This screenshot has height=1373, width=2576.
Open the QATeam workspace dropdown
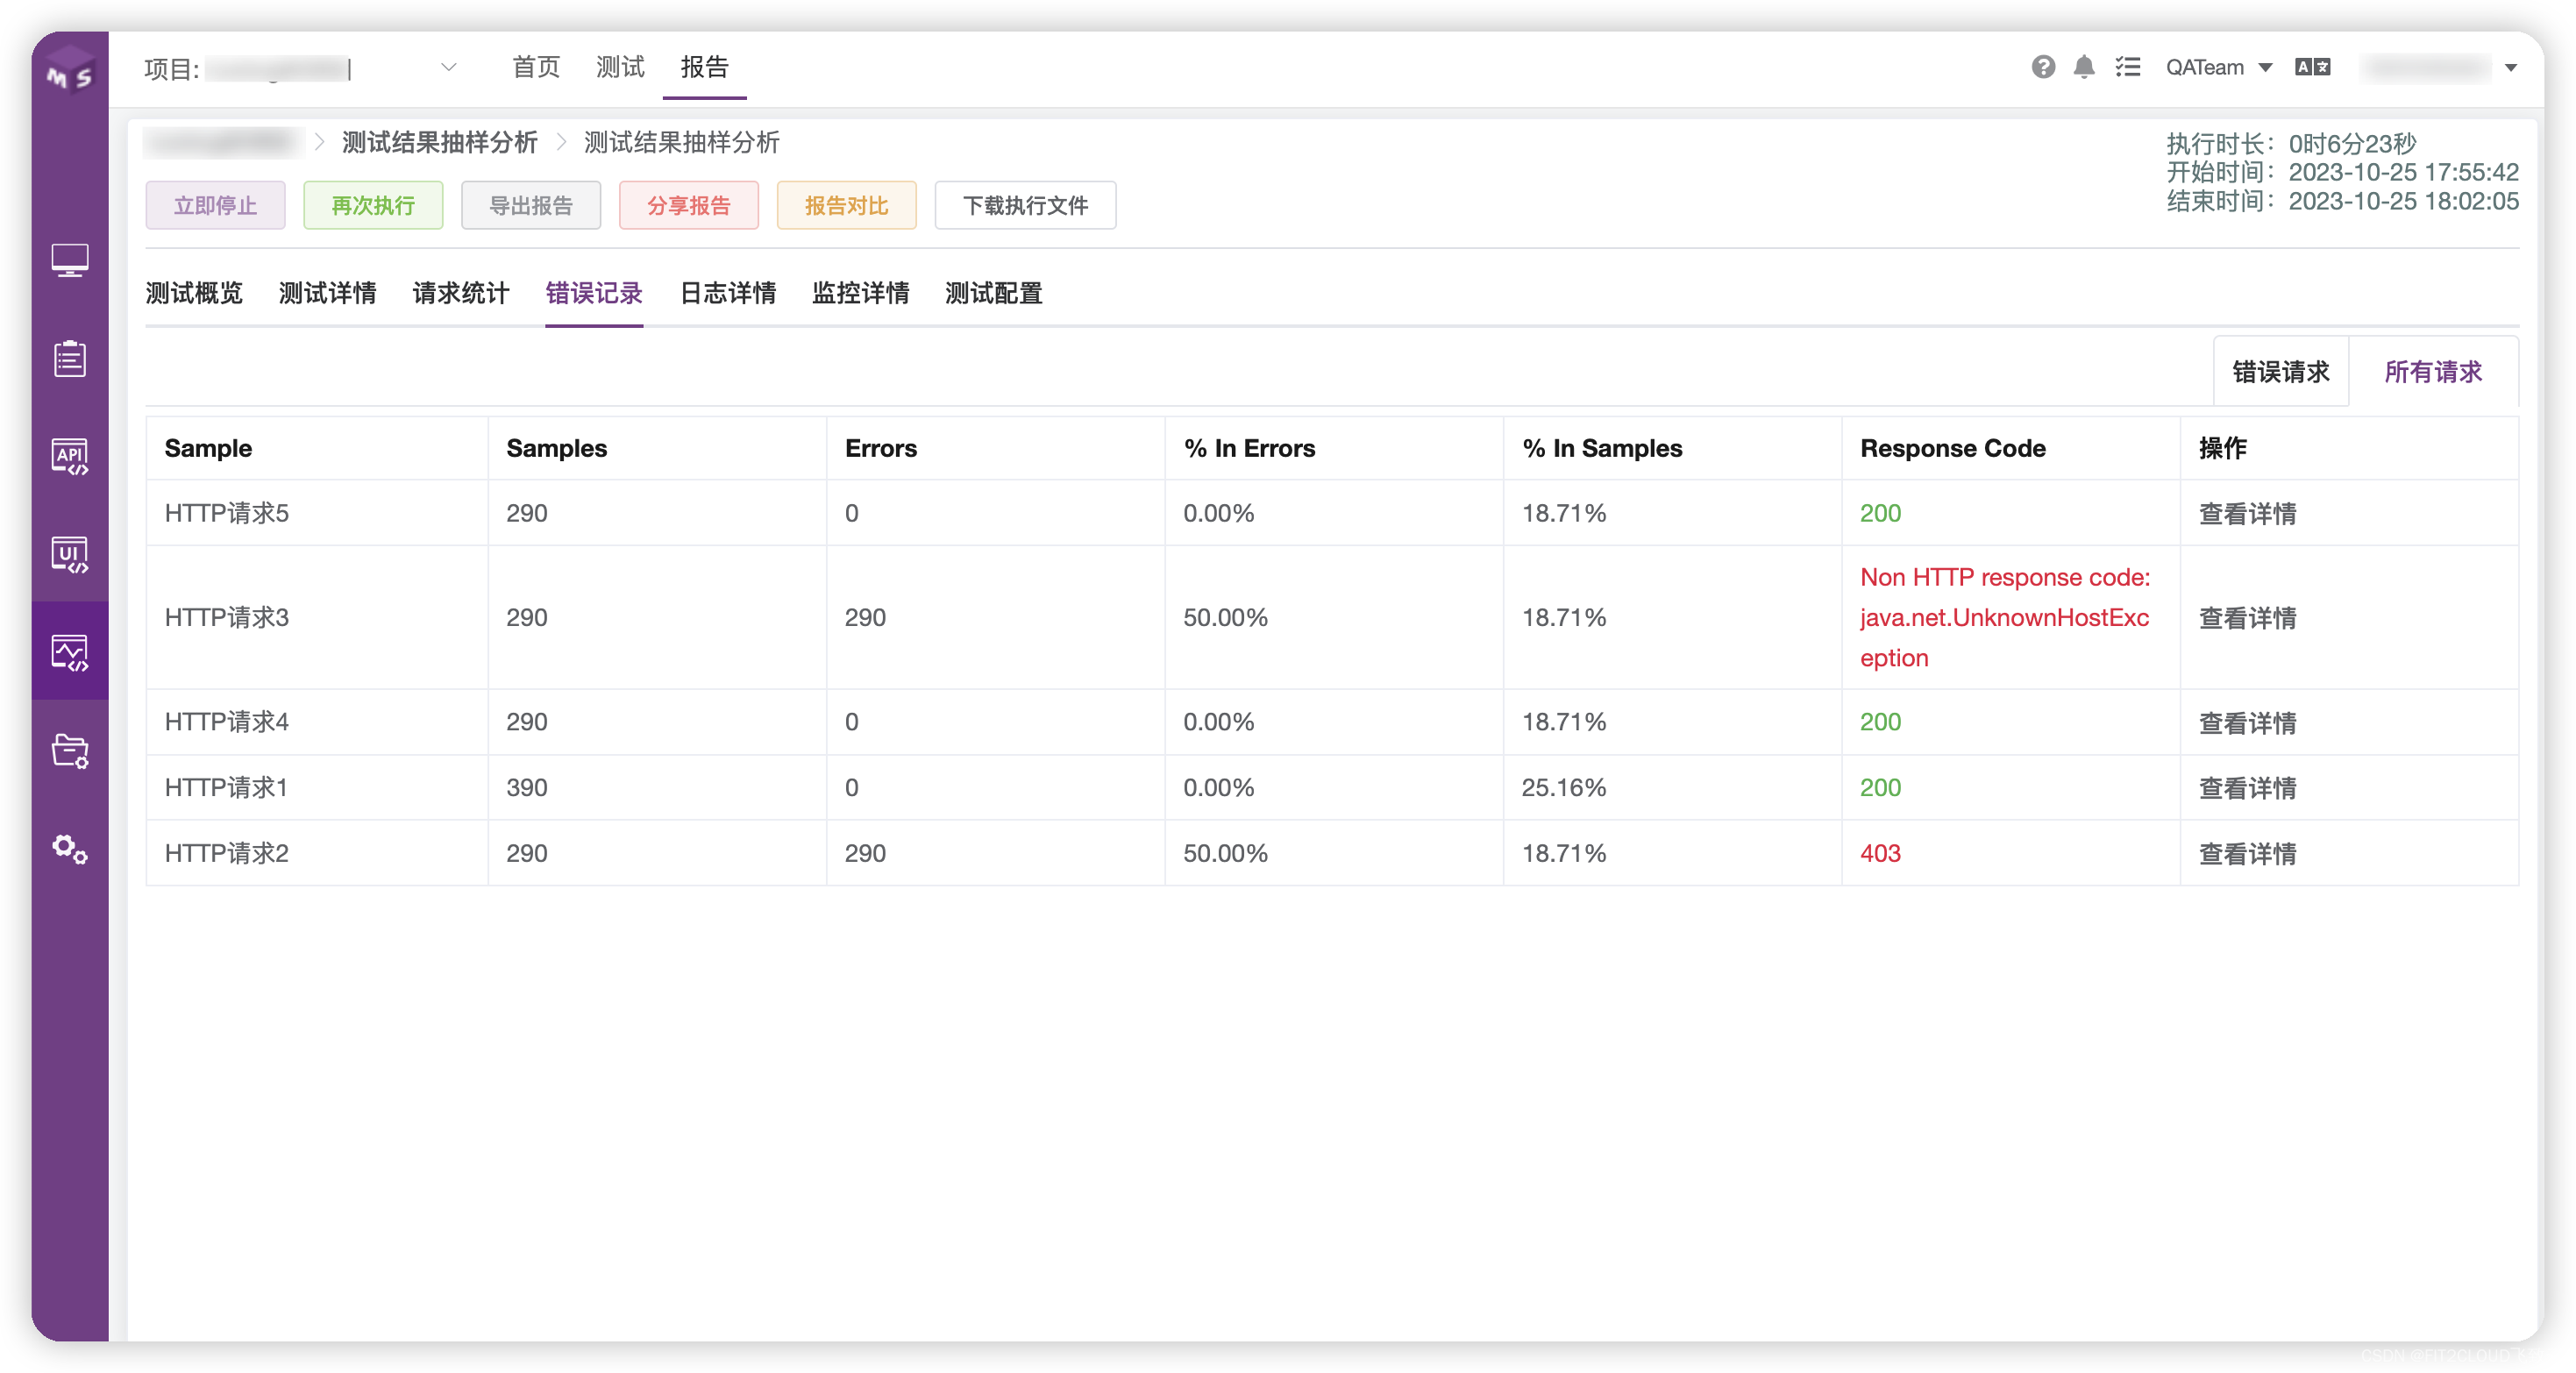[2218, 67]
